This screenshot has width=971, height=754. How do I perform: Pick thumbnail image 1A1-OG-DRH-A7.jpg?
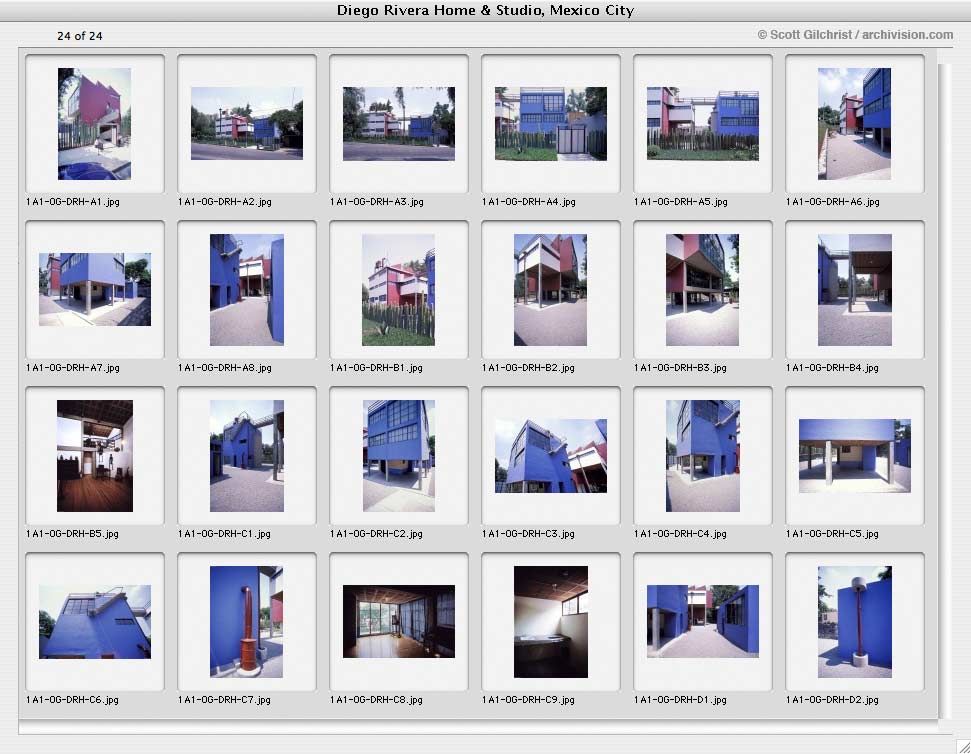click(x=94, y=290)
